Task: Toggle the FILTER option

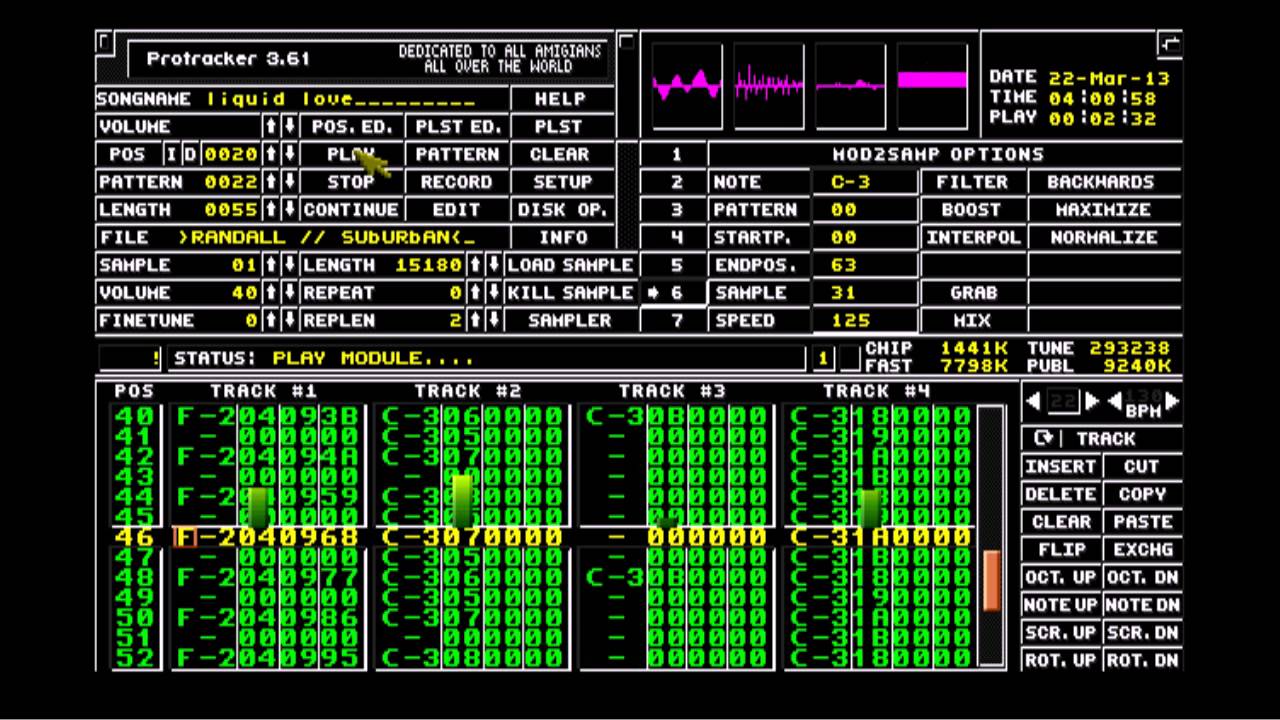Action: [x=973, y=182]
